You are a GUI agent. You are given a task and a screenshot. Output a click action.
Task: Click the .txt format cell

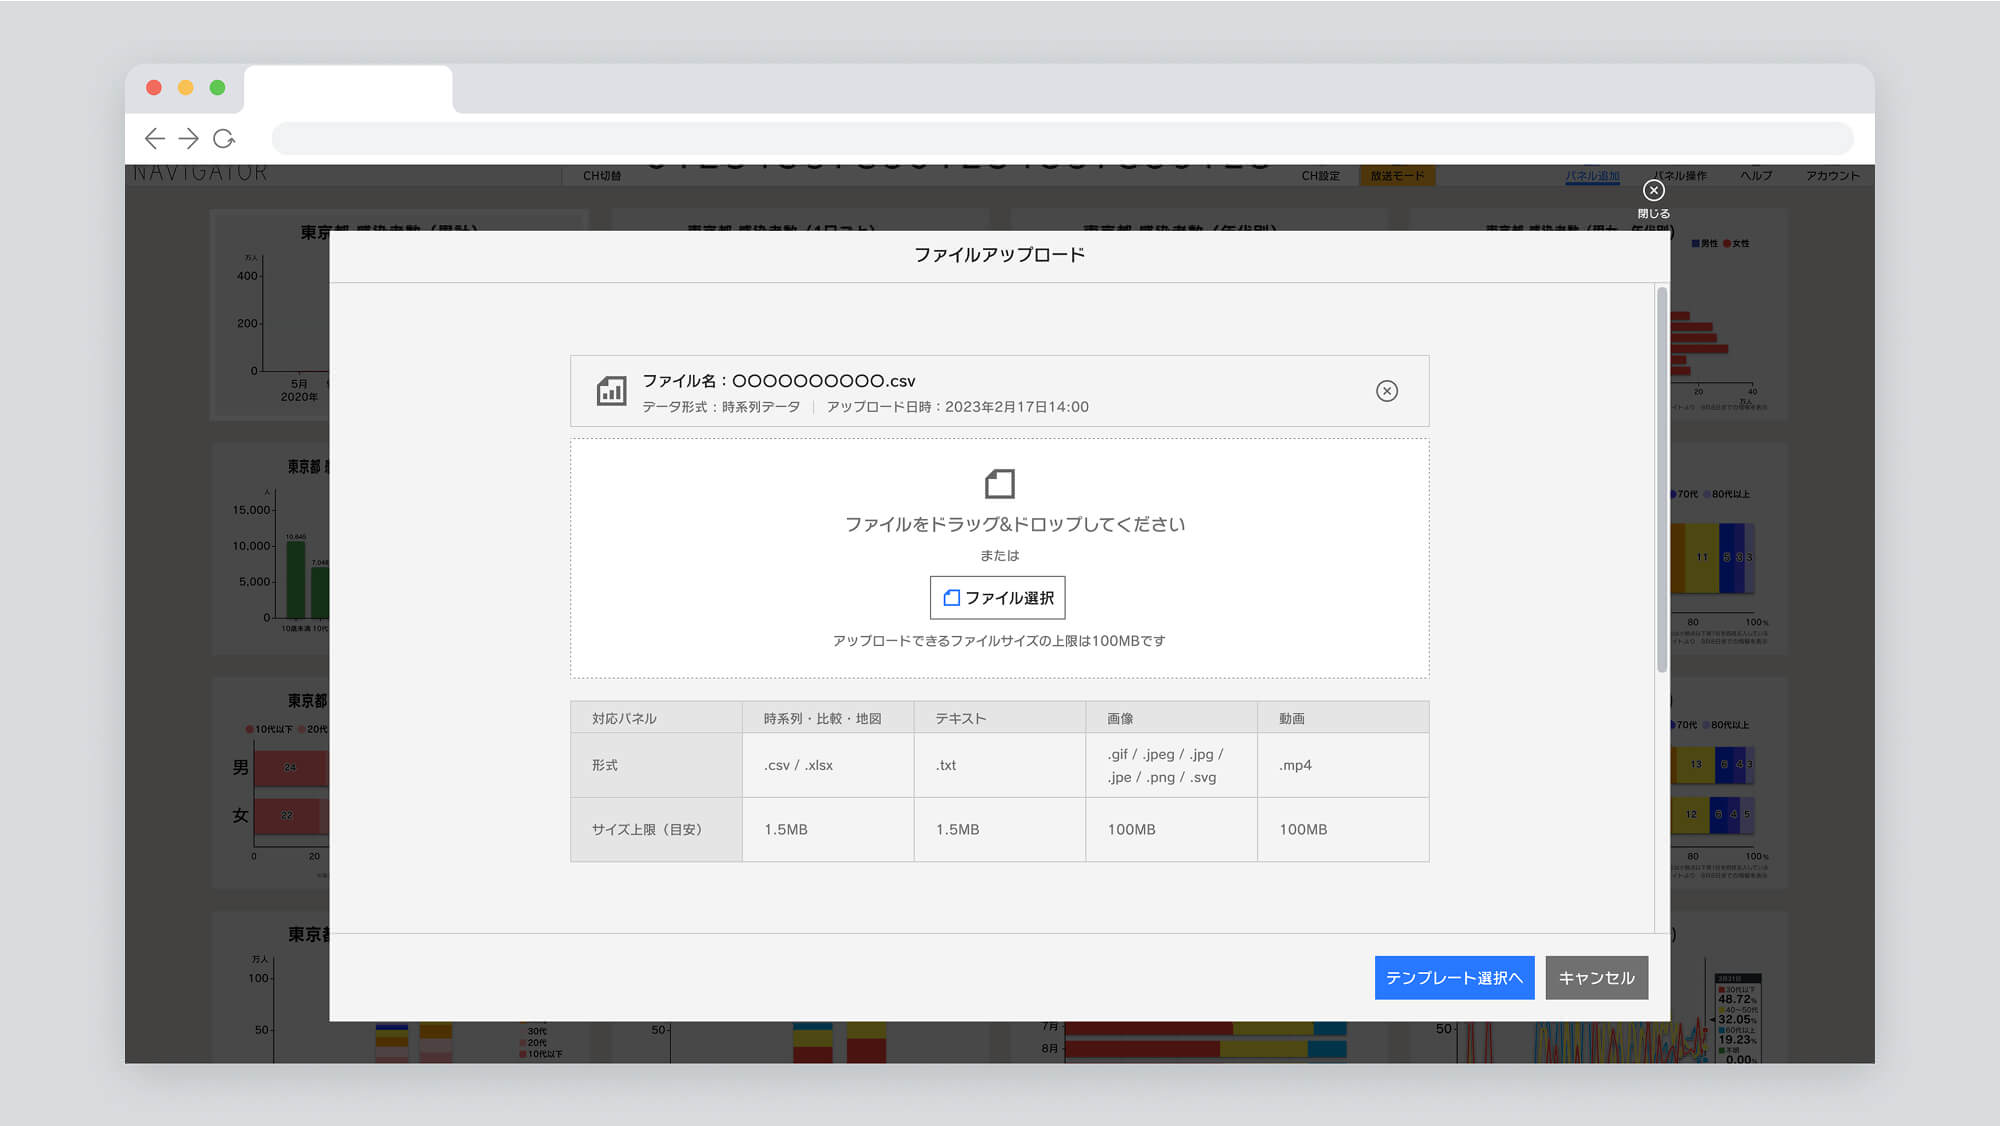(1000, 765)
